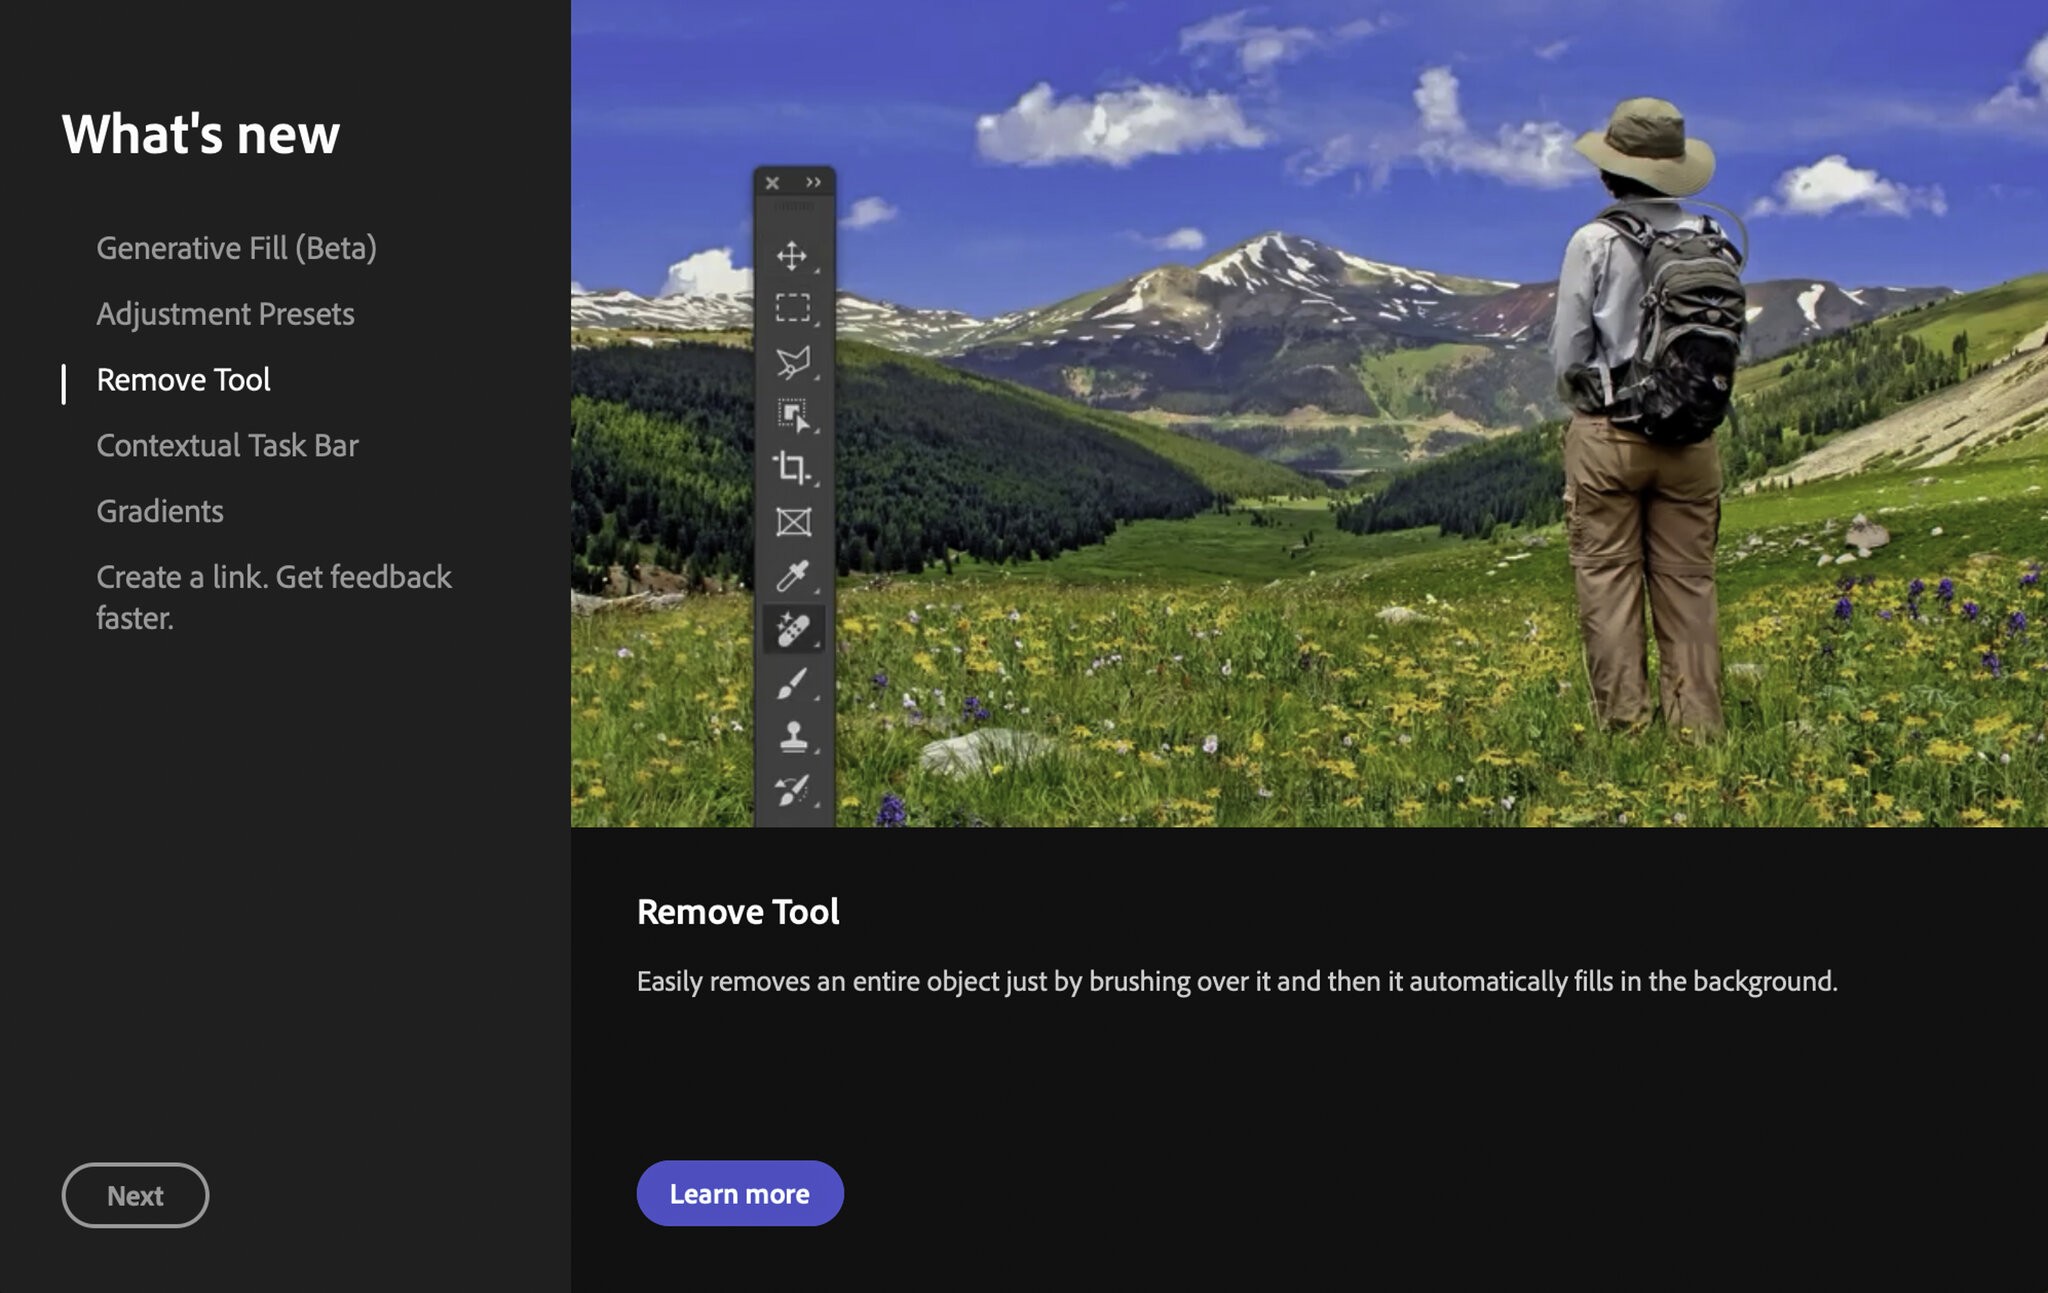Select the Polygonal Lasso tool
The image size is (2048, 1293).
pyautogui.click(x=792, y=362)
